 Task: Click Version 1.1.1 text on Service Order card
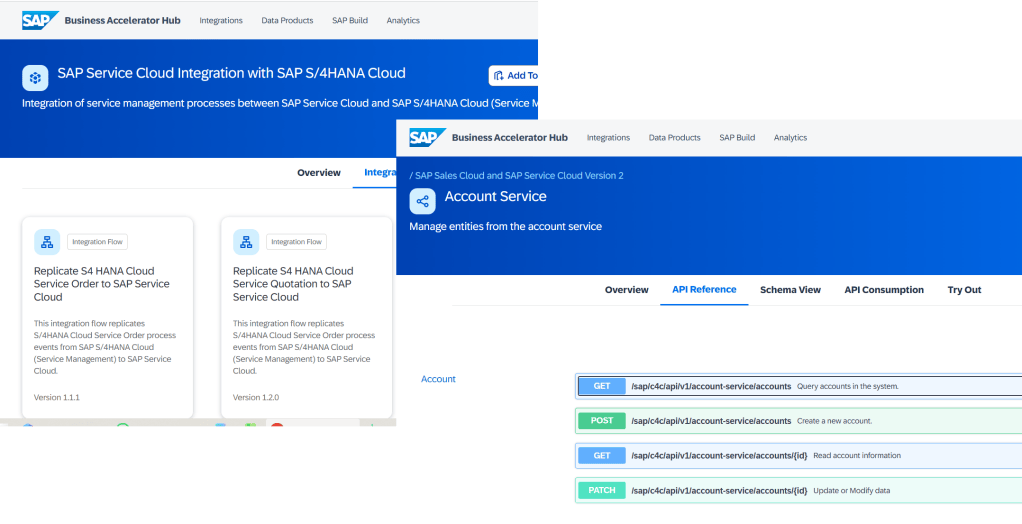[57, 397]
